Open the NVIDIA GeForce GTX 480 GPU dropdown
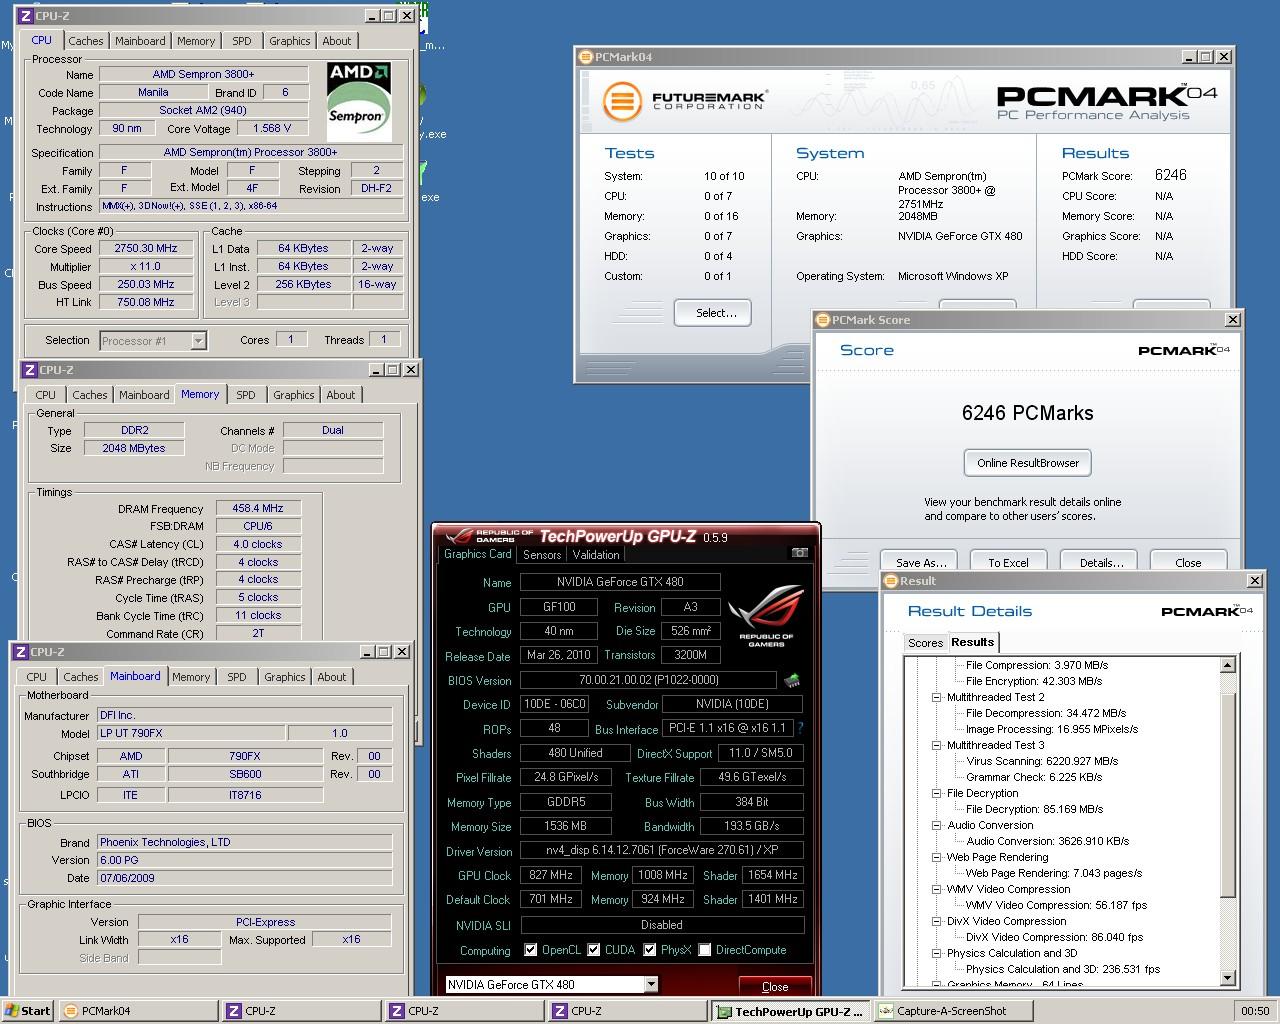1280x1024 pixels. click(x=651, y=985)
